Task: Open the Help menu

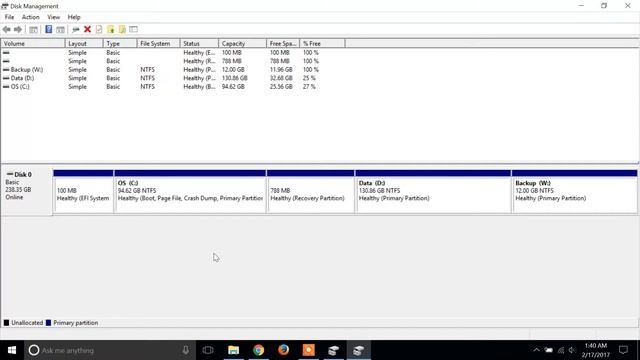Action: click(x=74, y=17)
